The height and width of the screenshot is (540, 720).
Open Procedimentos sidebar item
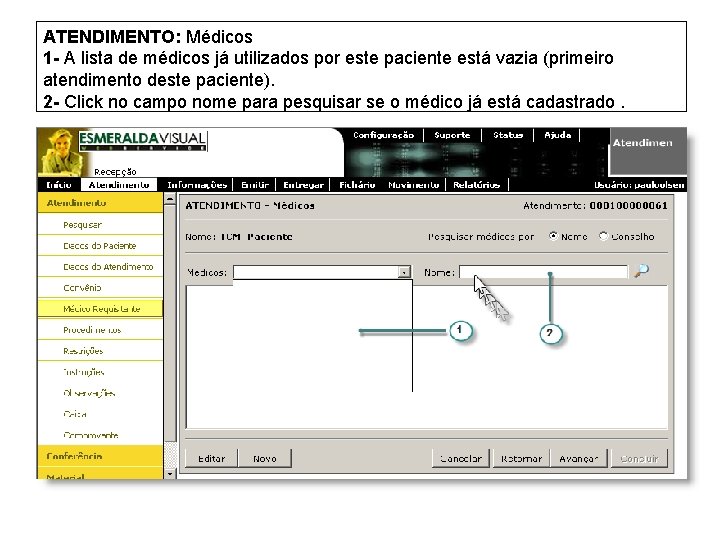(100, 330)
